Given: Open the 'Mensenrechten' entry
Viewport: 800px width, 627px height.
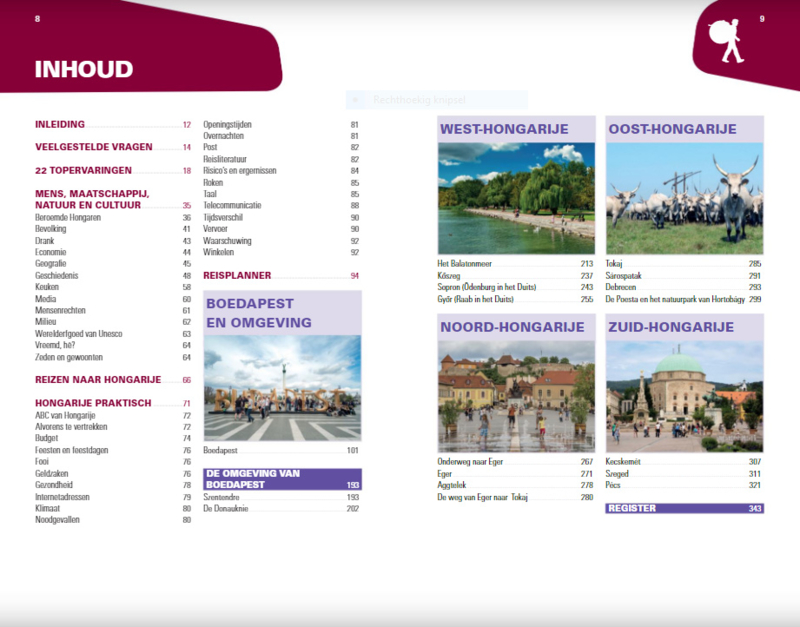Looking at the screenshot, I should 113,310.
